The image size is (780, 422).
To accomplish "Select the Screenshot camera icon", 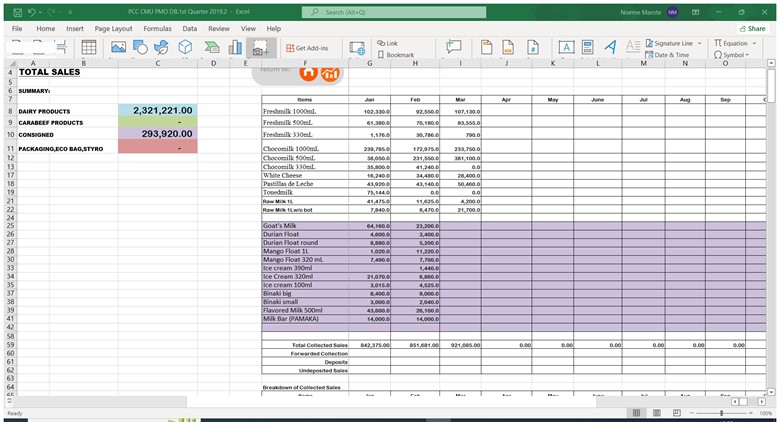I will (x=261, y=48).
